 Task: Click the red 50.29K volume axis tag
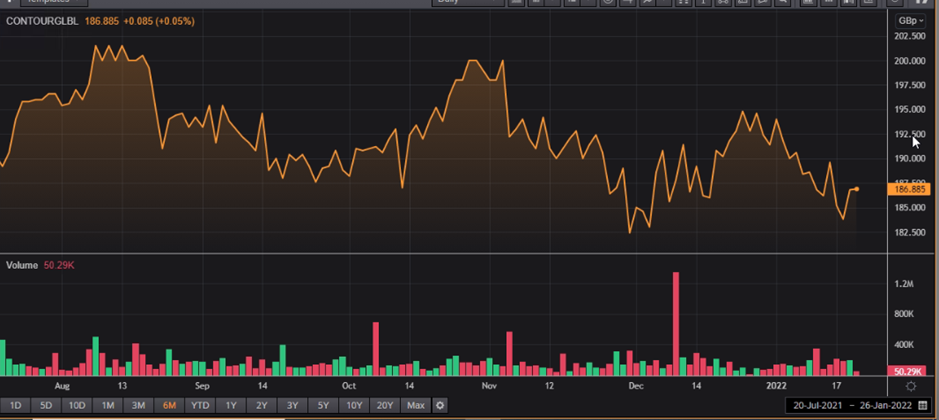(x=908, y=371)
